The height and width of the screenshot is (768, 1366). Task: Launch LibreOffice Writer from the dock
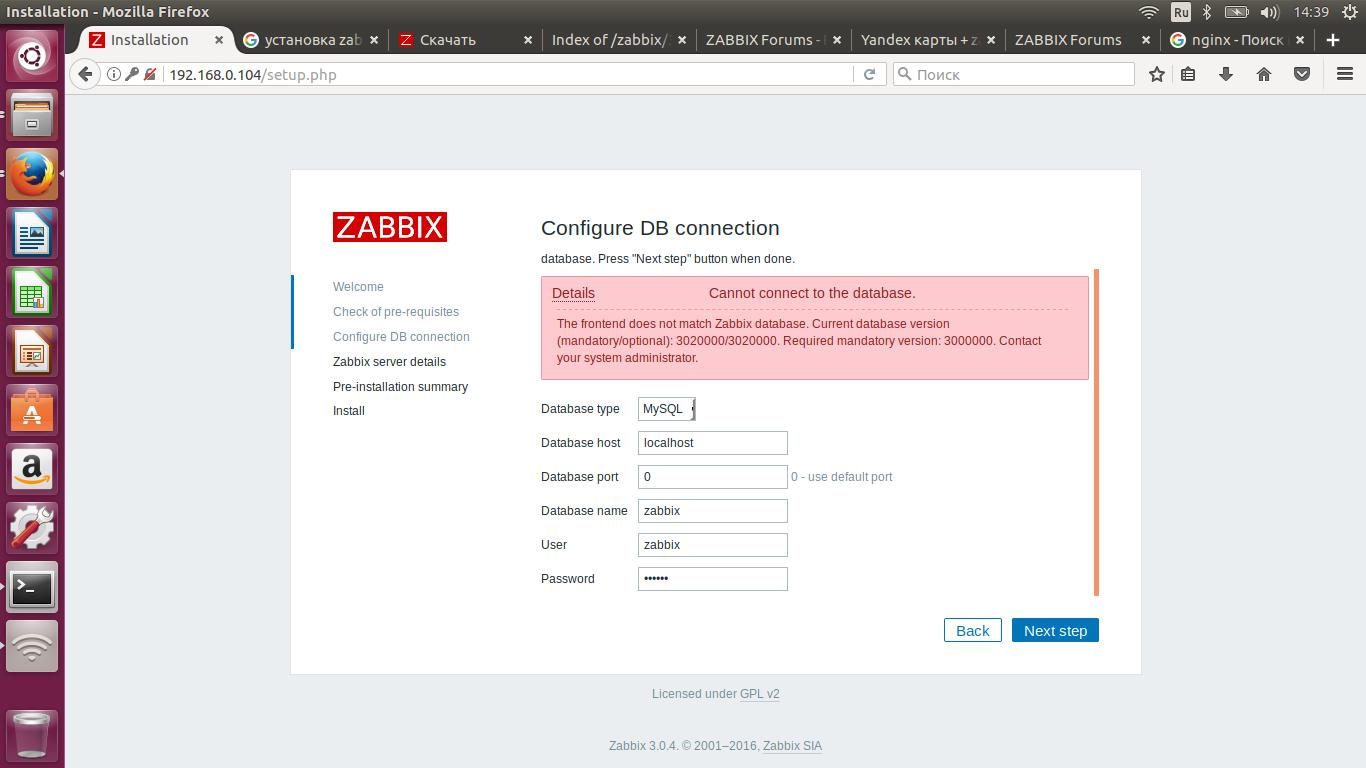tap(32, 234)
